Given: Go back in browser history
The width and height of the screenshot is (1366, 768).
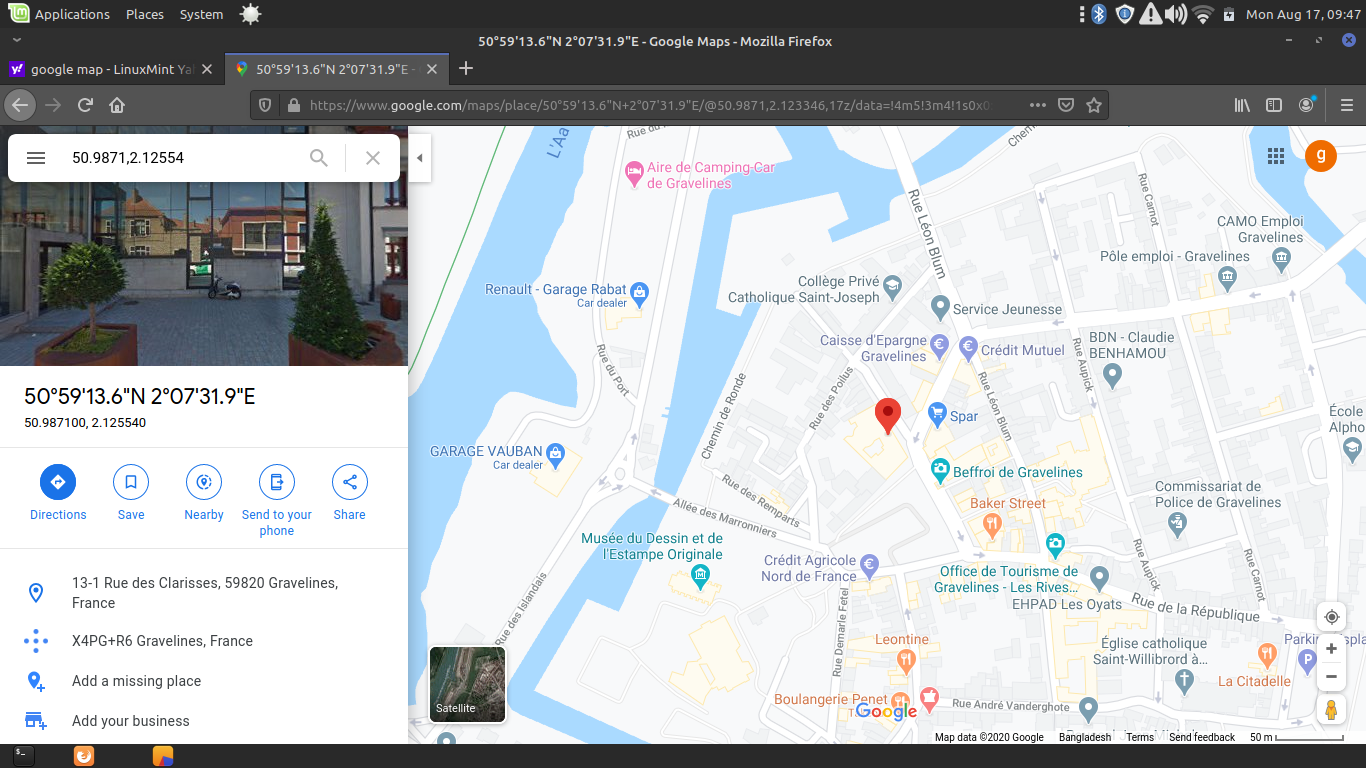Looking at the screenshot, I should 20,105.
